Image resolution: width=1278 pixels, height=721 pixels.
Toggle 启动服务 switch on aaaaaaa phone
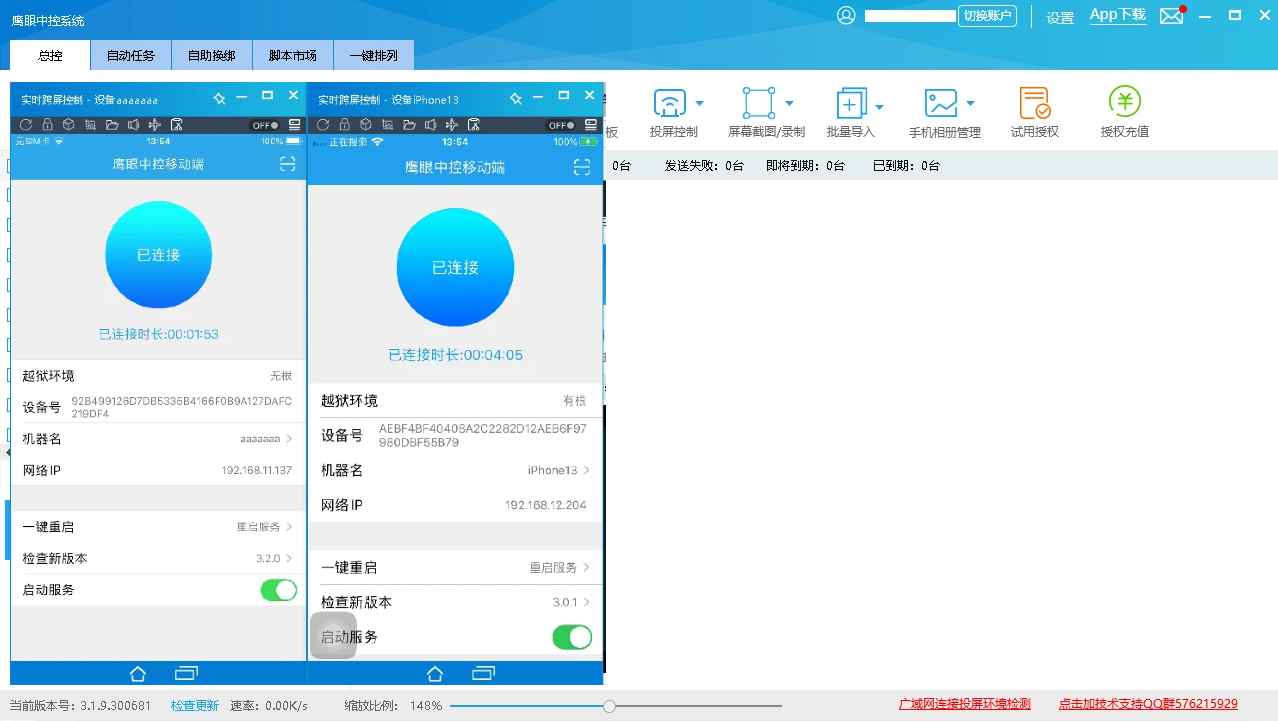pos(279,590)
